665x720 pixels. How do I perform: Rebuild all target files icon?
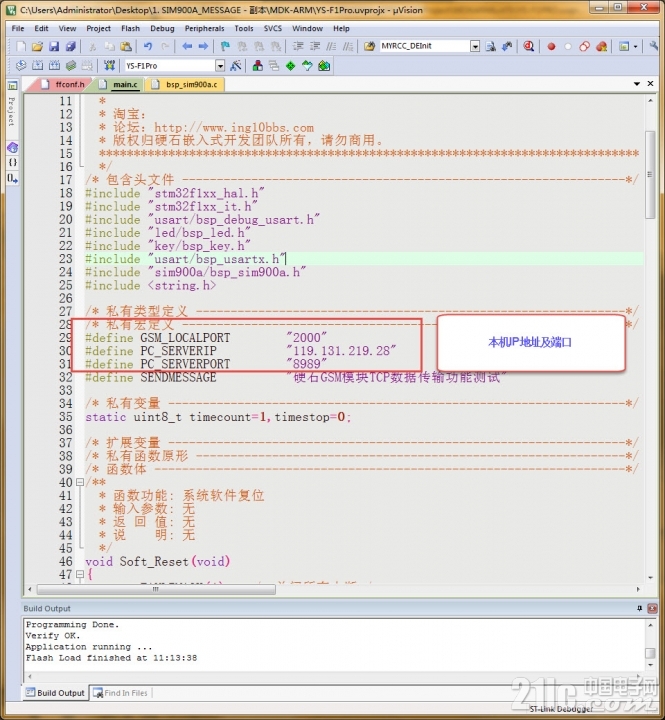(54, 66)
